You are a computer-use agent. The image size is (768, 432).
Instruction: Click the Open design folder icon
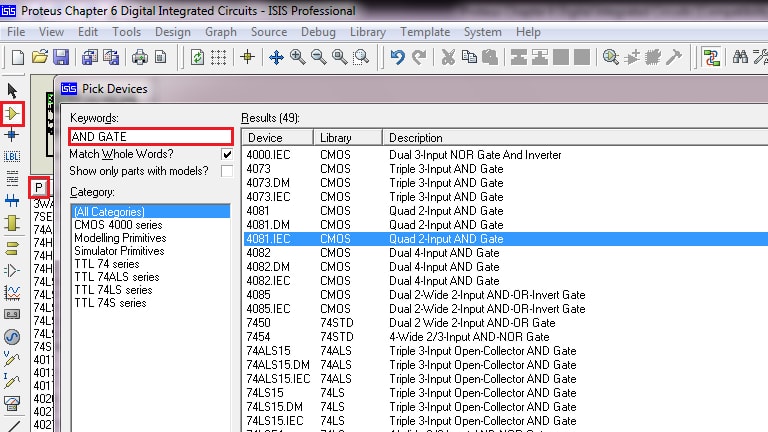click(39, 57)
